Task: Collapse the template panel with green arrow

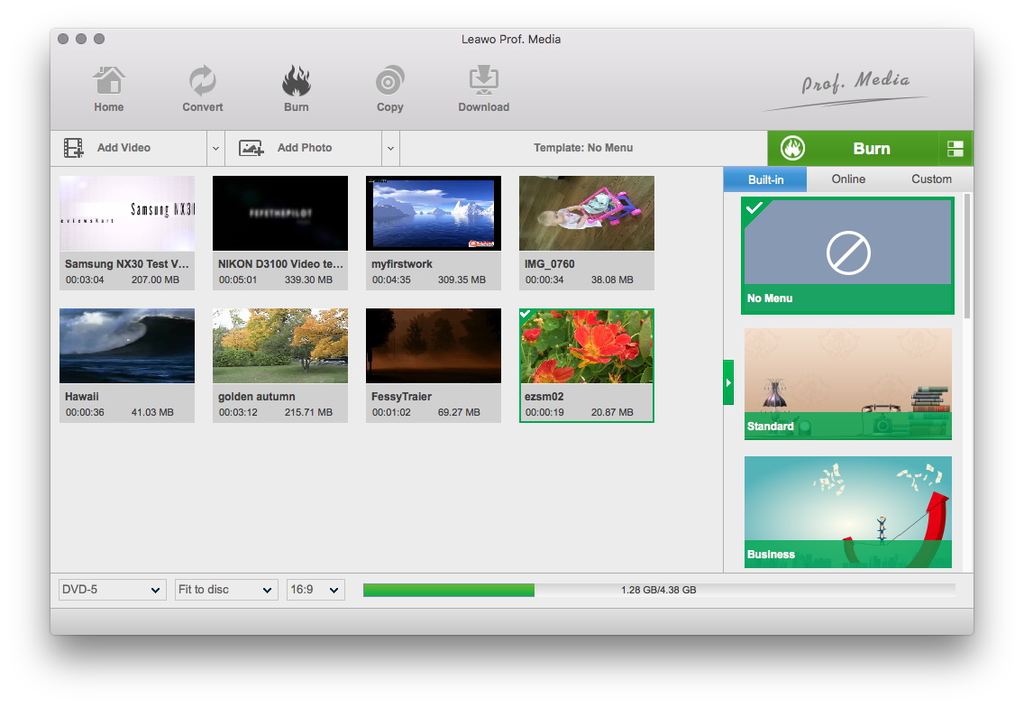Action: click(x=728, y=382)
